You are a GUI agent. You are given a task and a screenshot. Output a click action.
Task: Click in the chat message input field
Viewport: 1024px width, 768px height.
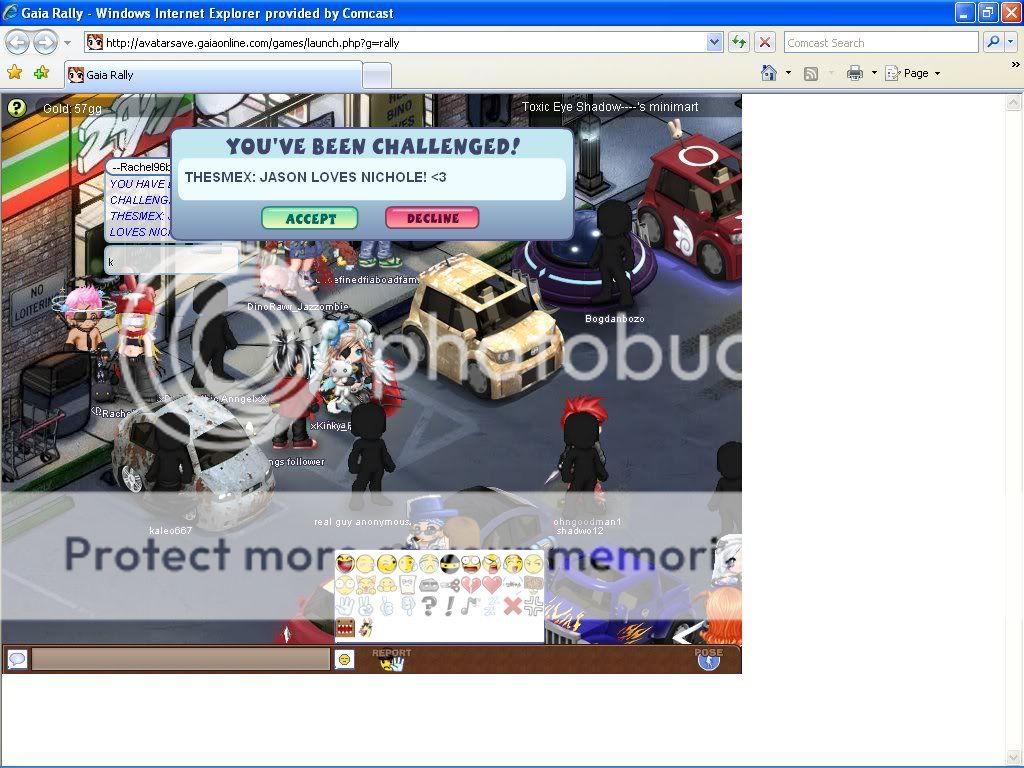coord(180,659)
